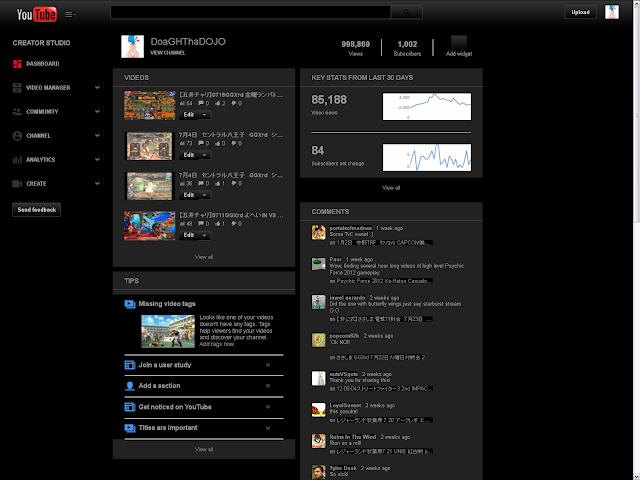Screen dimensions: 640x480
Task: Click the Join a user study icon
Action: 130,365
